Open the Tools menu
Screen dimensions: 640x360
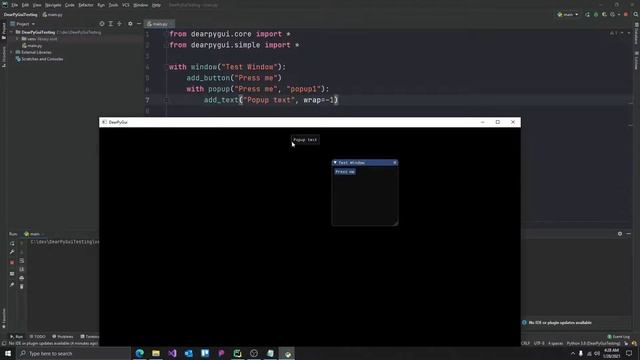click(113, 5)
